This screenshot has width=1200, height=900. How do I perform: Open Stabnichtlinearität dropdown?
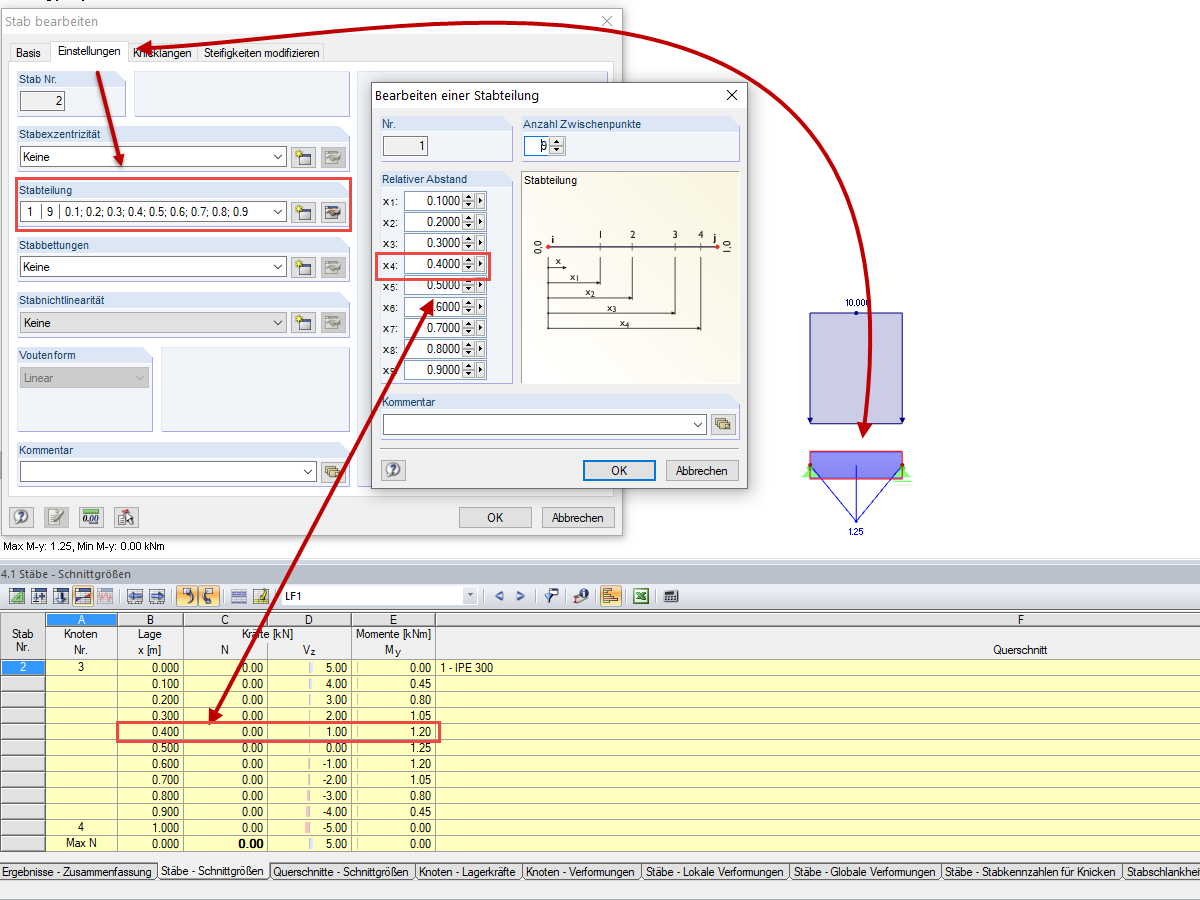278,323
